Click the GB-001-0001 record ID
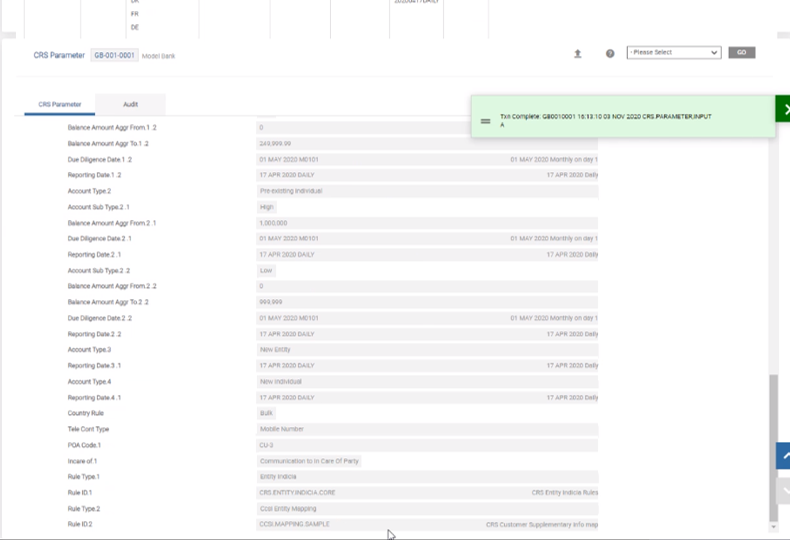Image resolution: width=790 pixels, height=540 pixels. pyautogui.click(x=114, y=55)
